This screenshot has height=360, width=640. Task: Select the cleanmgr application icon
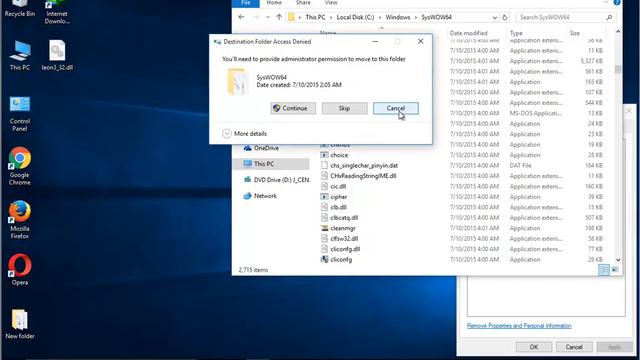324,228
